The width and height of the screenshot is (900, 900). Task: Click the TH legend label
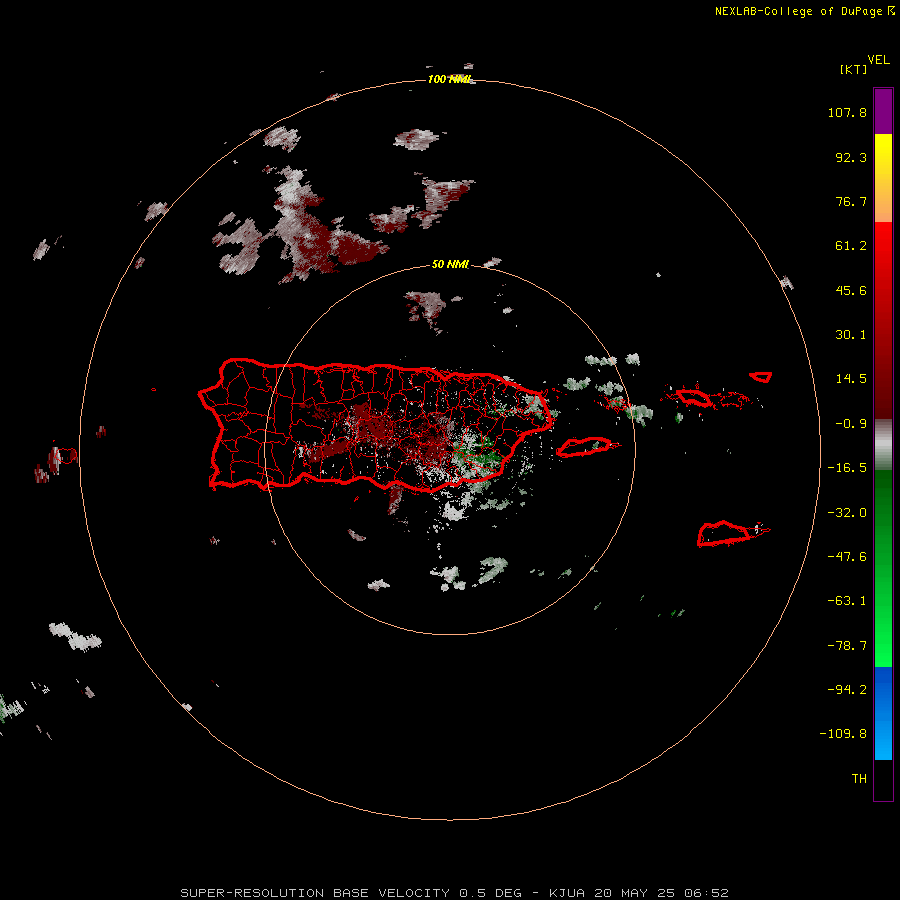[859, 779]
